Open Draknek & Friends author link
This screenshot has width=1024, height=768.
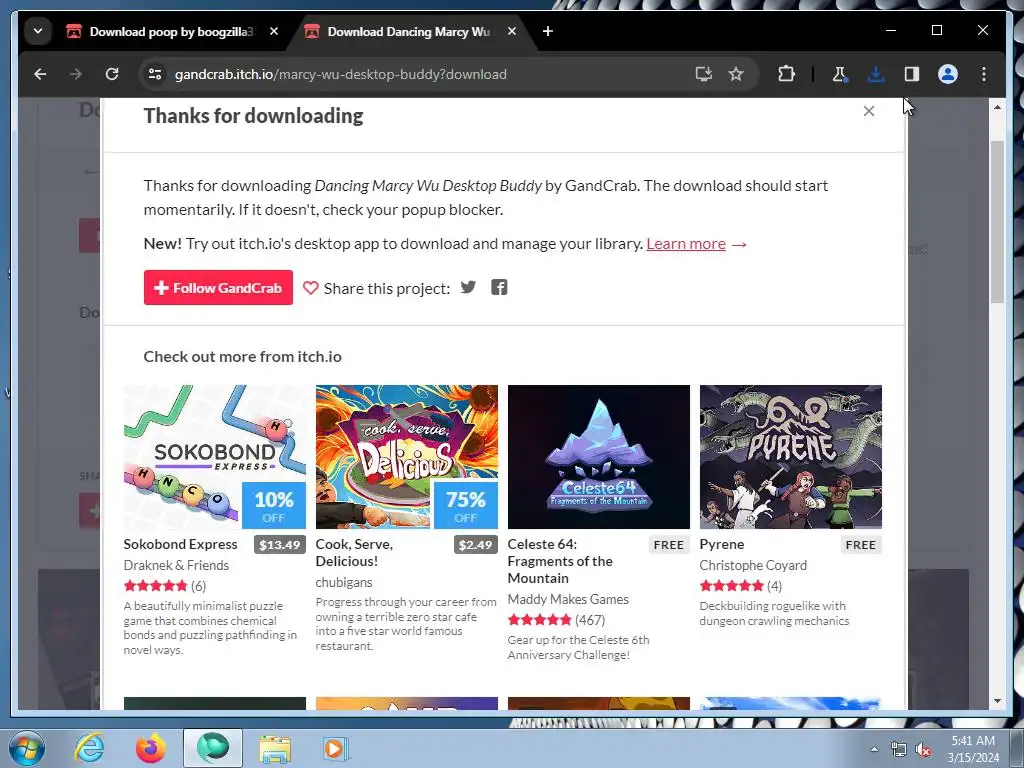point(176,565)
